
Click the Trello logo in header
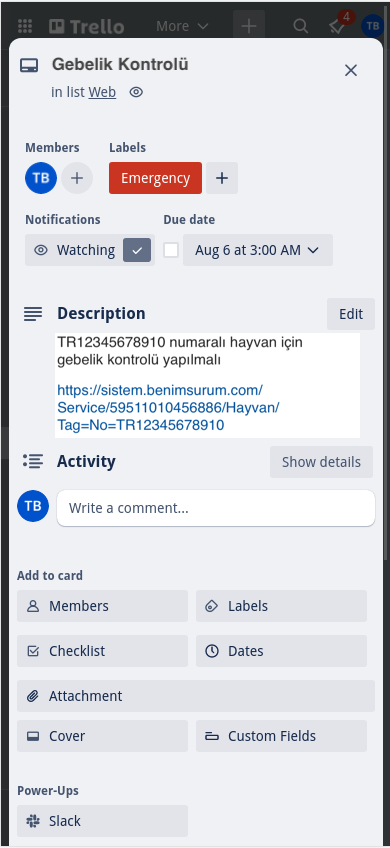coord(87,26)
